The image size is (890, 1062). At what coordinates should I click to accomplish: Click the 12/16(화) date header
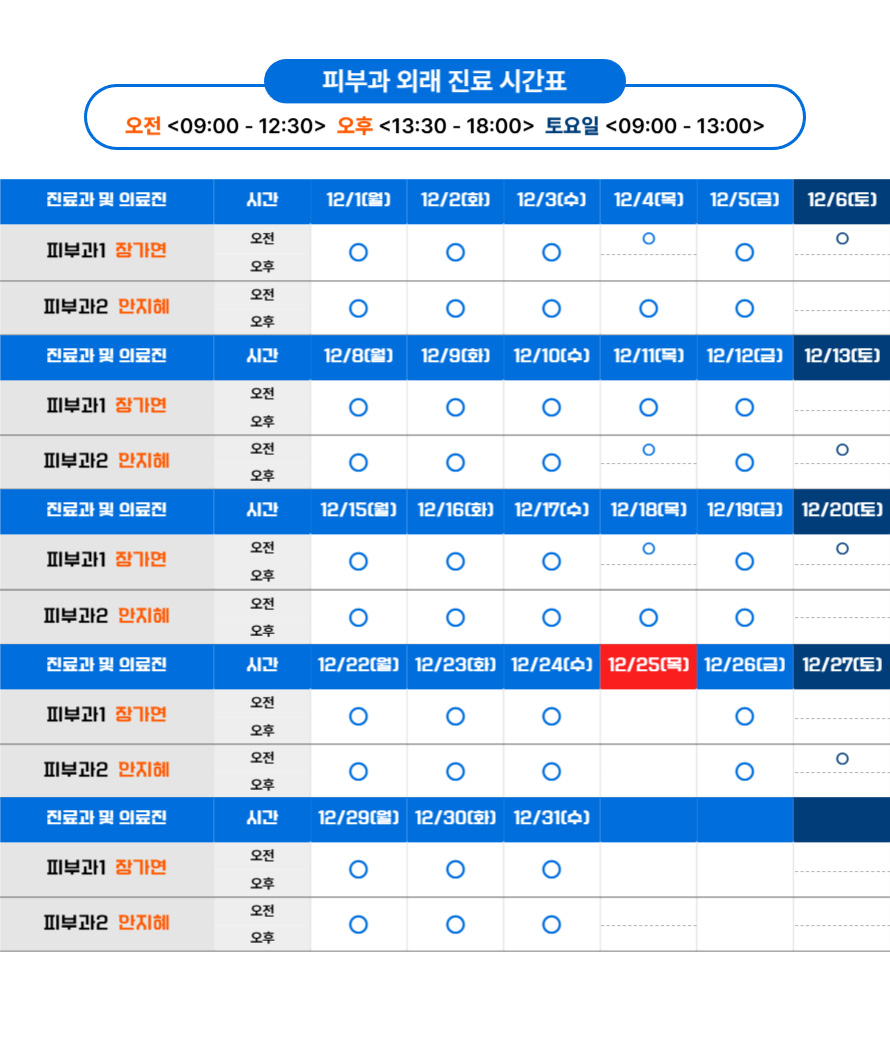(455, 510)
